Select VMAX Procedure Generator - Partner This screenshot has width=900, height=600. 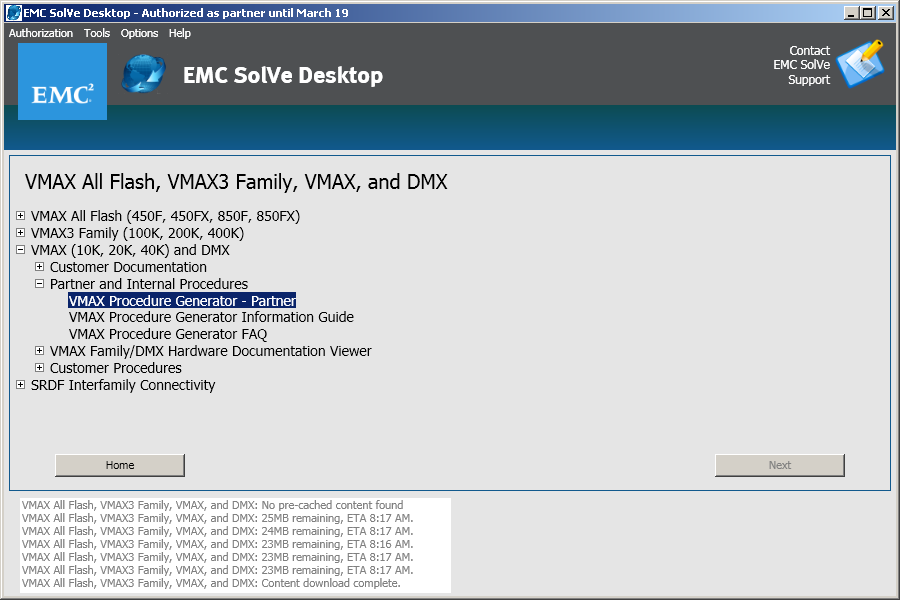(x=182, y=301)
